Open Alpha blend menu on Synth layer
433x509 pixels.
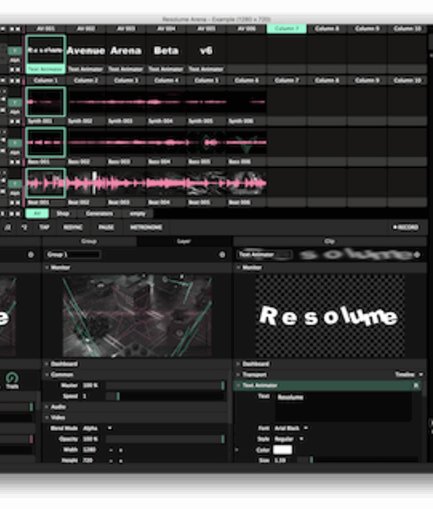click(14, 112)
